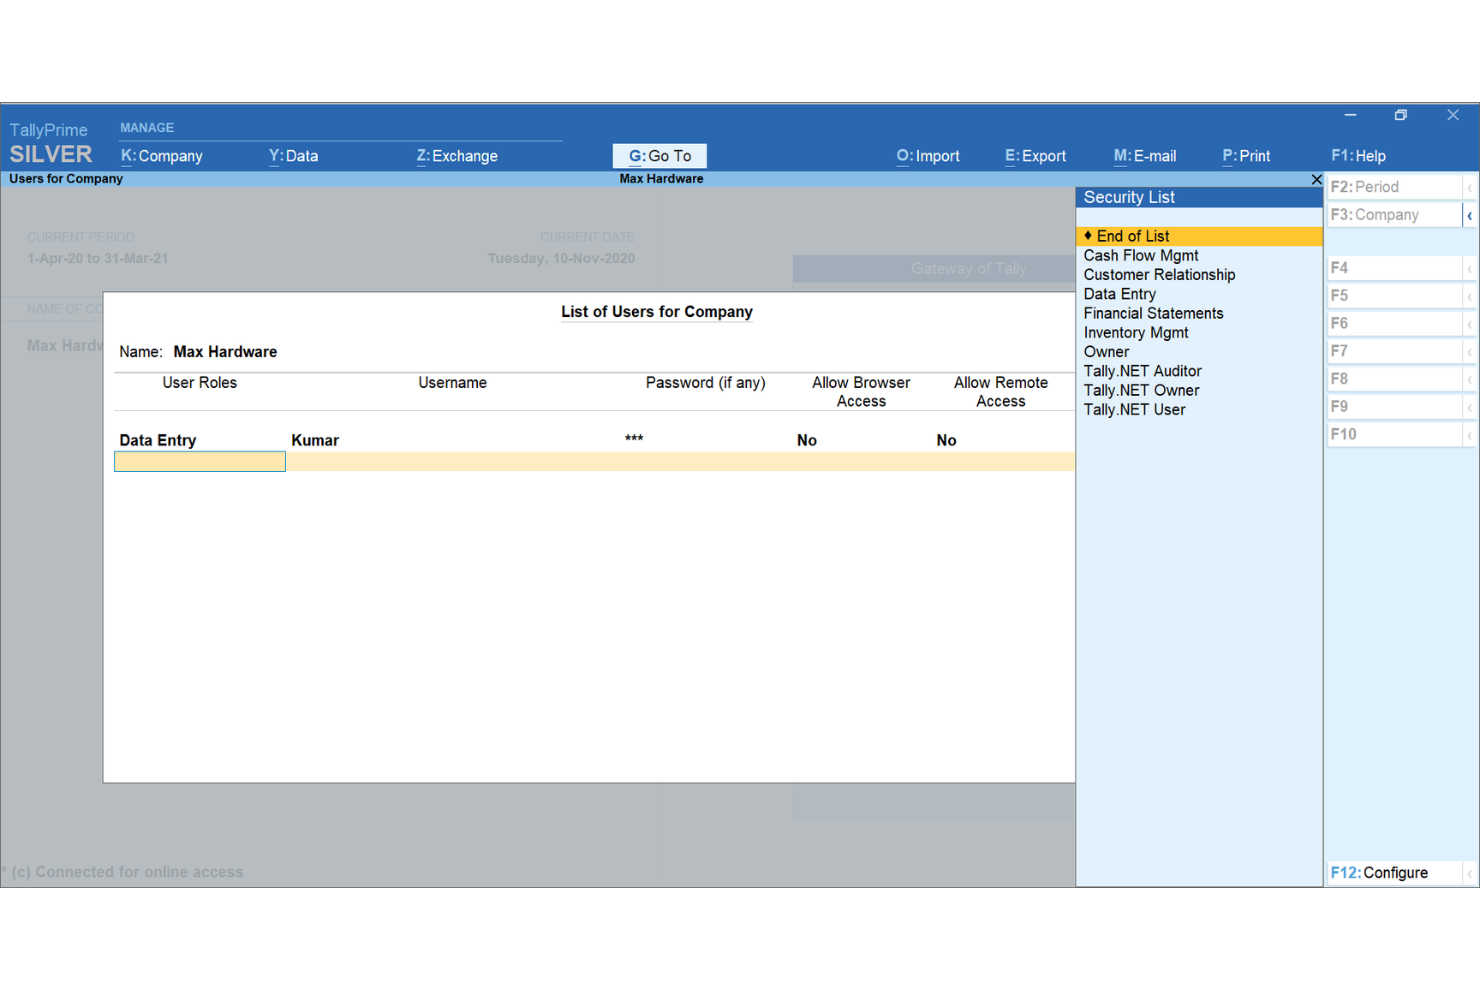
Task: Select Cash Flow Mgmt from Security List
Action: pyautogui.click(x=1140, y=255)
